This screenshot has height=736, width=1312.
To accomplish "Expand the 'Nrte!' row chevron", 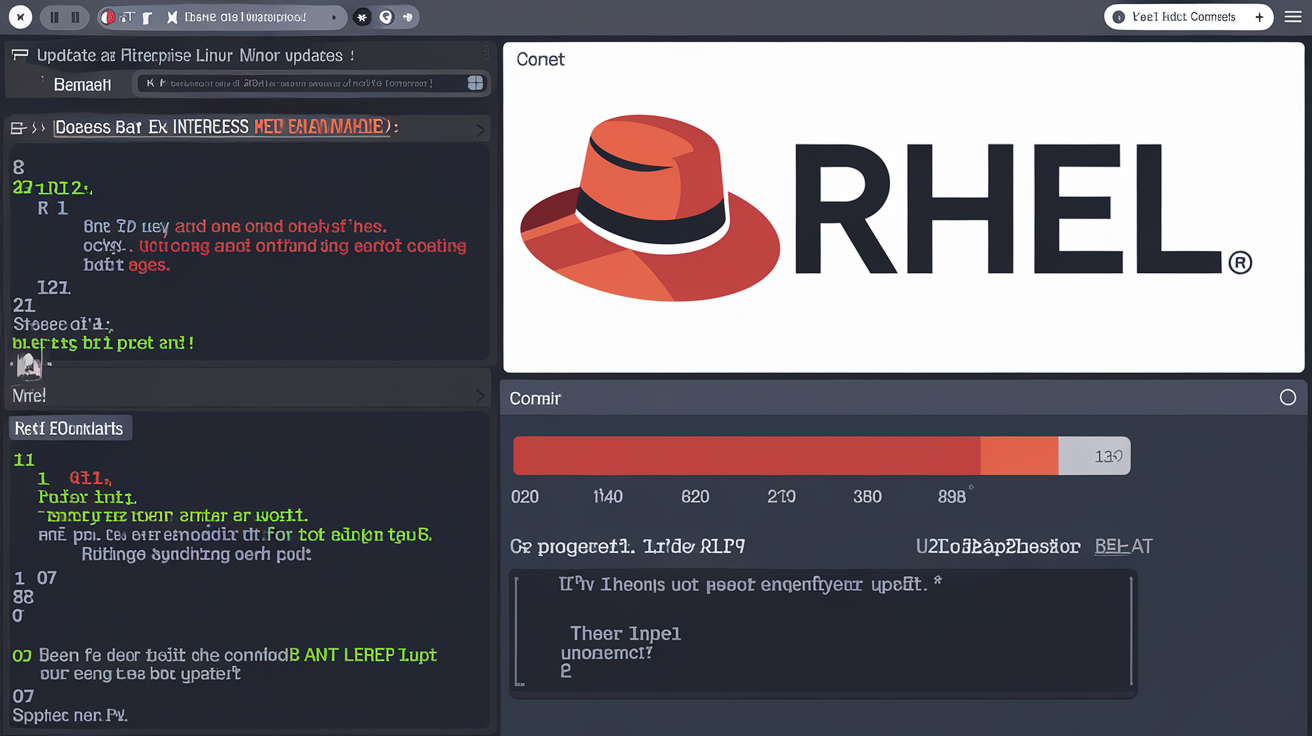I will 479,396.
